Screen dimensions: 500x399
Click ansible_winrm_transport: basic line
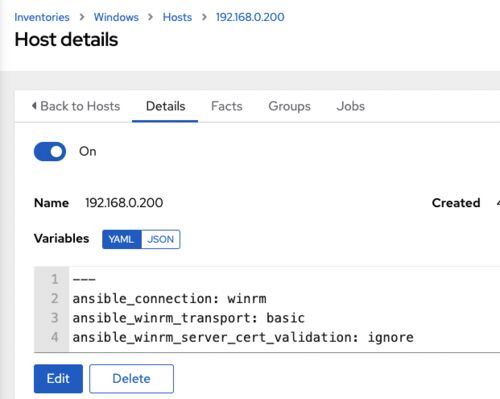[189, 318]
